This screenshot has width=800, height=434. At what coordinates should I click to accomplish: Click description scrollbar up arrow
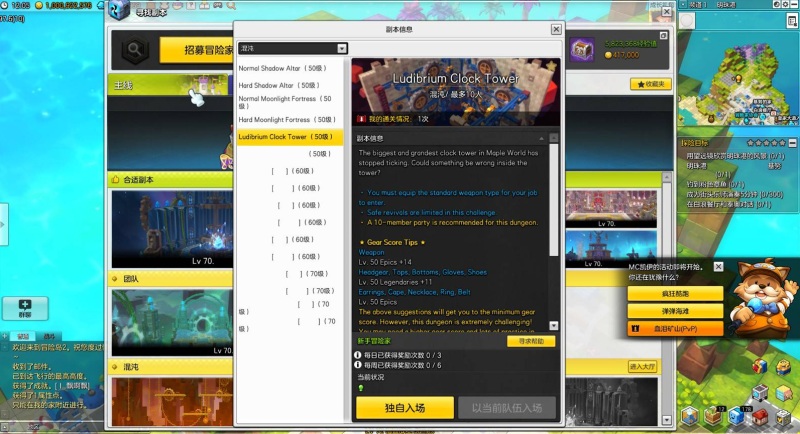tap(554, 138)
